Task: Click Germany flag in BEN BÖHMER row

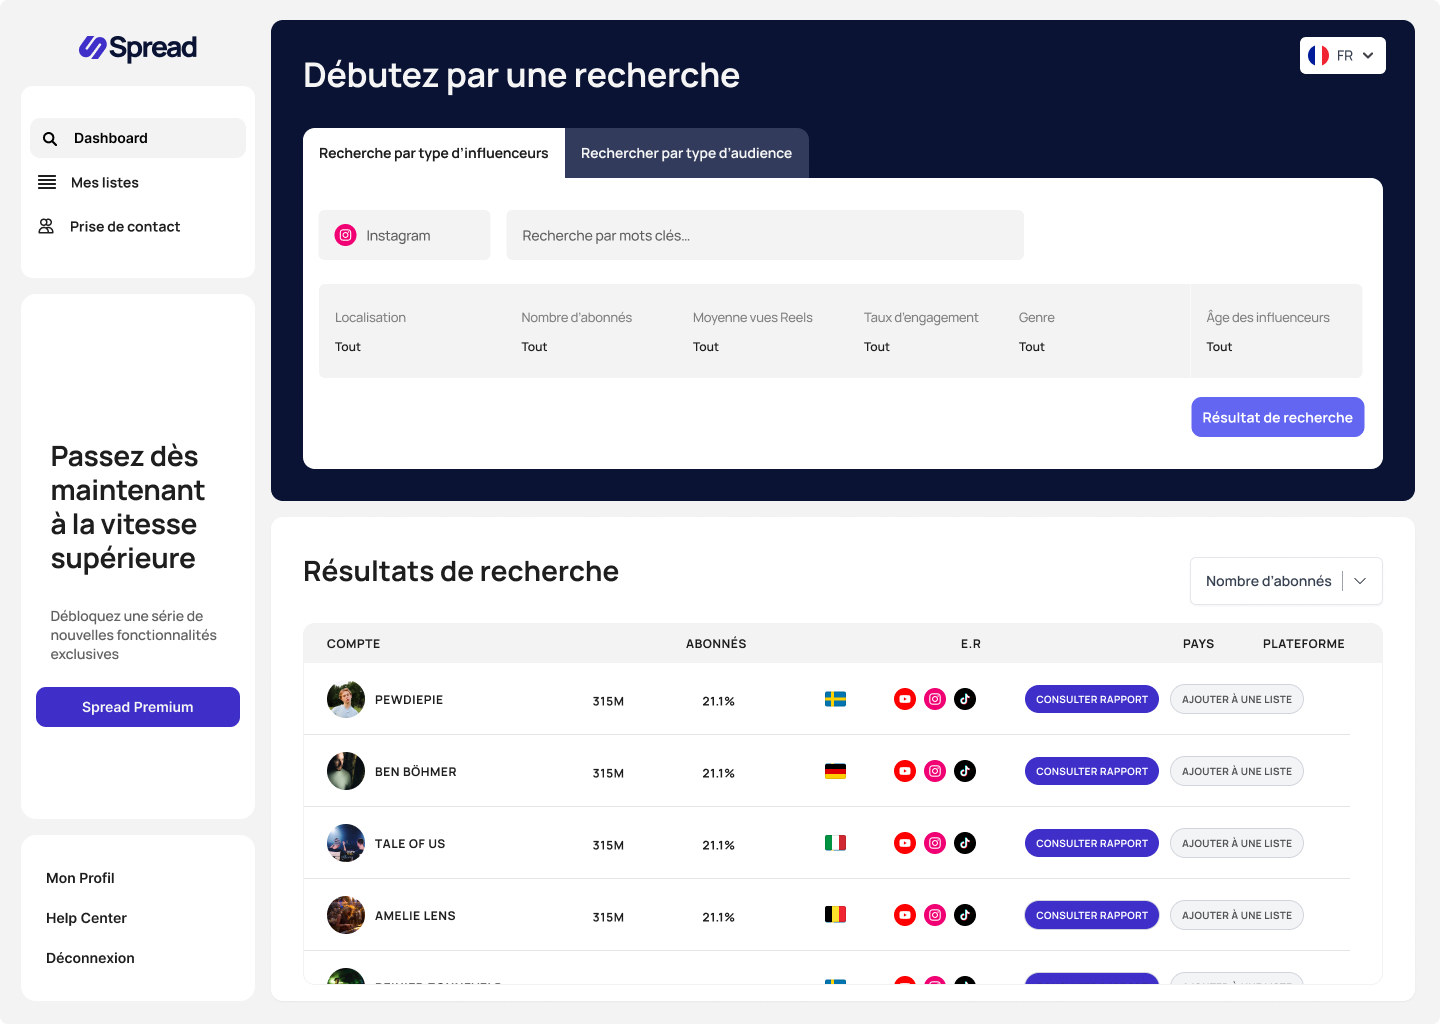Action: [835, 771]
